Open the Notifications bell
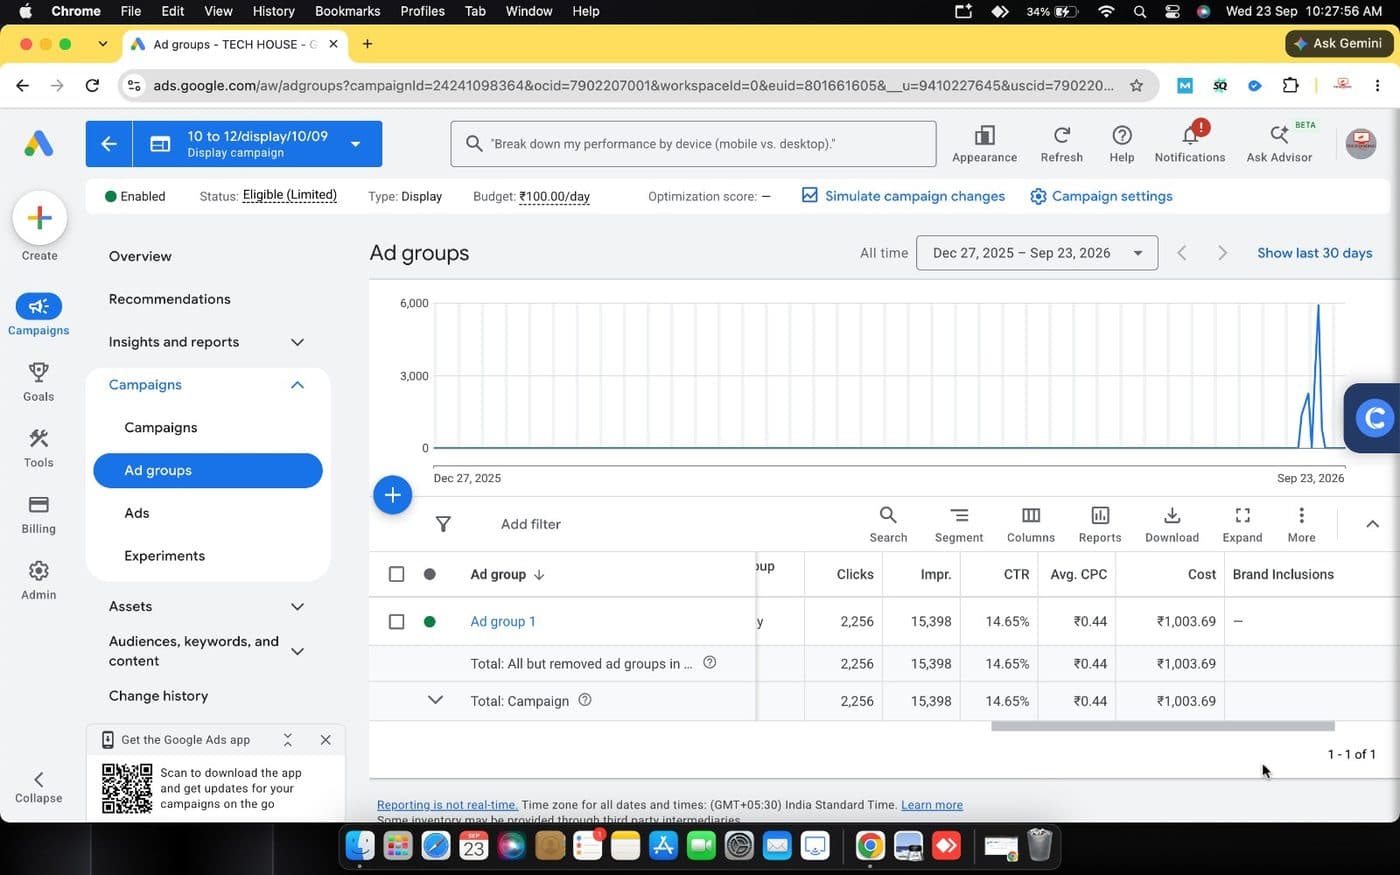 point(1189,144)
